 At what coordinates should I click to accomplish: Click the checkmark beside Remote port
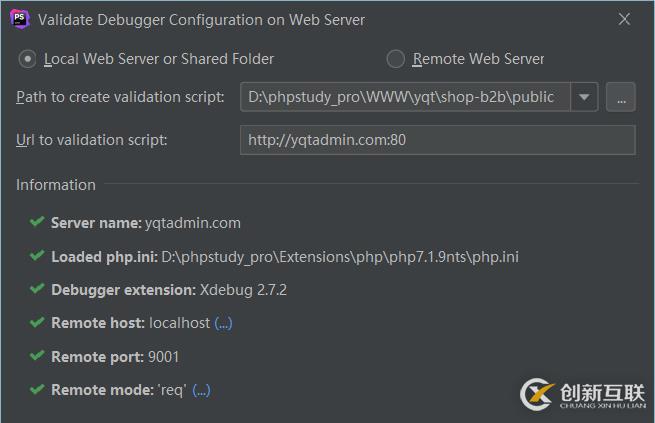pos(37,356)
